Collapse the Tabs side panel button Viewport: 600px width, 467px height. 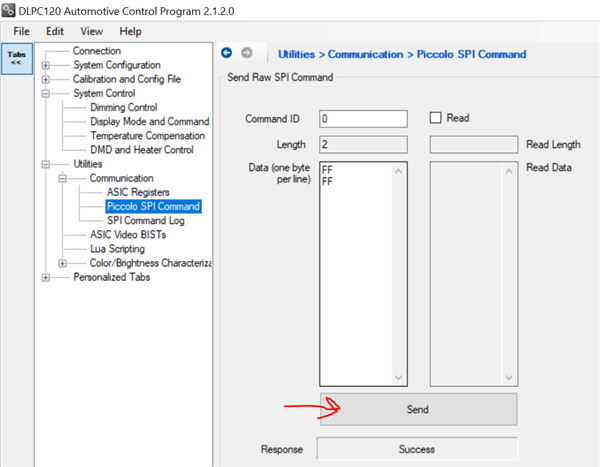point(16,58)
